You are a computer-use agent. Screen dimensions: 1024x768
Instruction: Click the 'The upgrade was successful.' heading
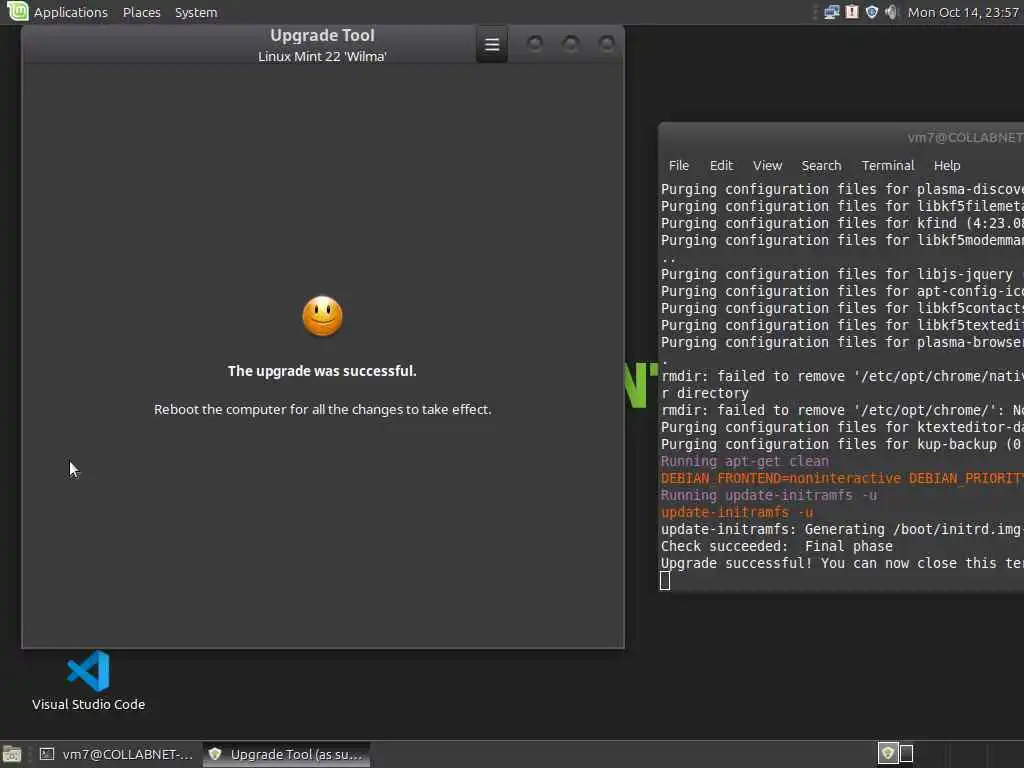coord(322,371)
